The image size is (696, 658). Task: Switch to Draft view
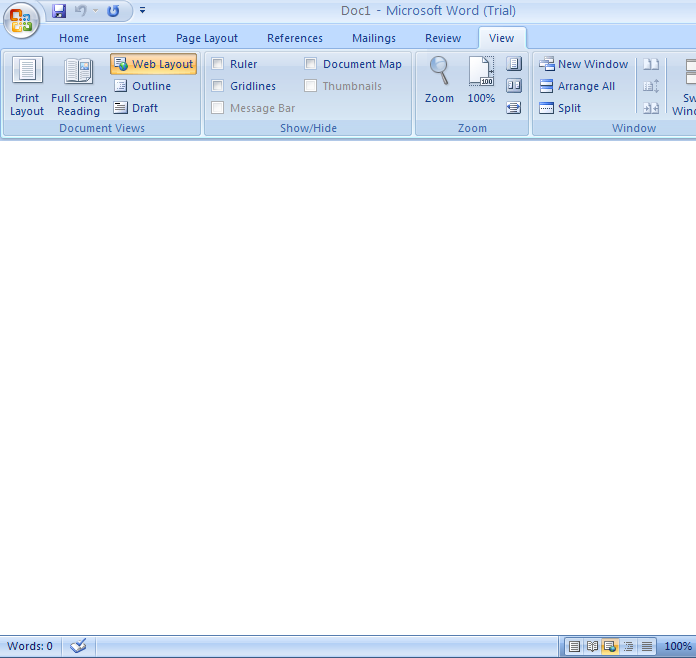[136, 108]
